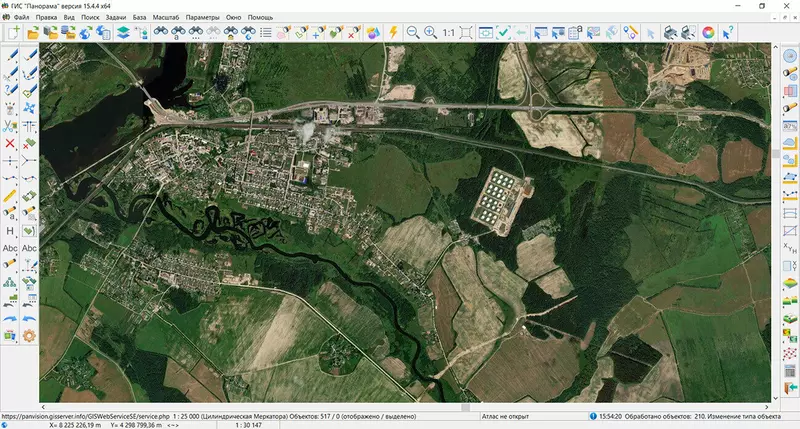
Task: Open the map layers stack icon
Action: point(122,33)
